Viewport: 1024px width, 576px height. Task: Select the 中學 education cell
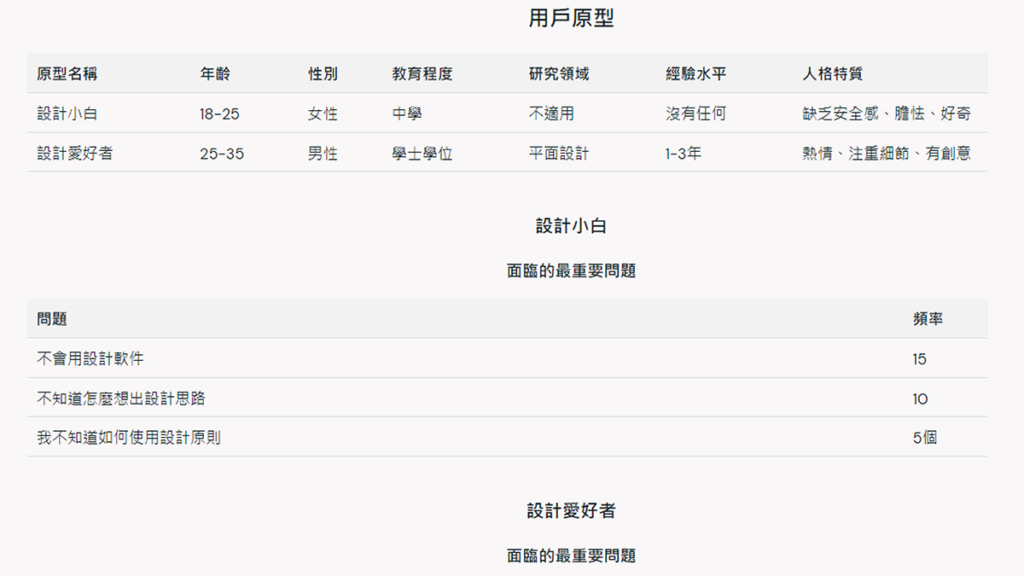(x=407, y=114)
